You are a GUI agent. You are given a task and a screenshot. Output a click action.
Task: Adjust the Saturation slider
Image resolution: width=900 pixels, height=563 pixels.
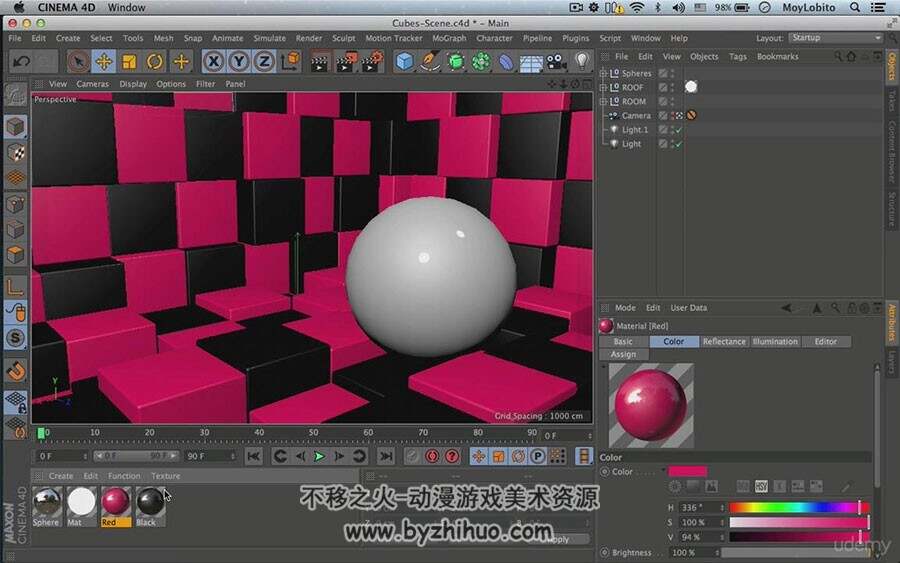coord(799,522)
